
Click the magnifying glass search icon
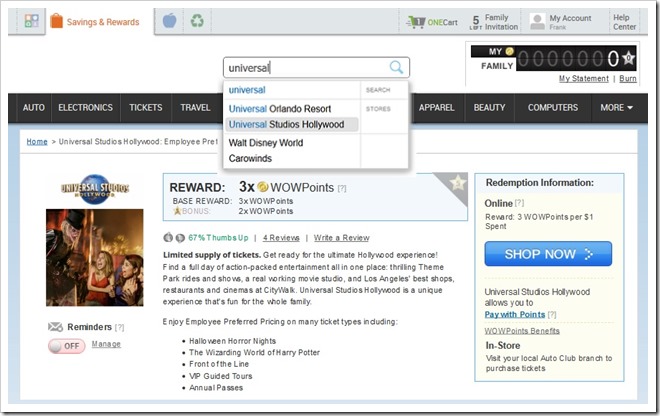396,67
